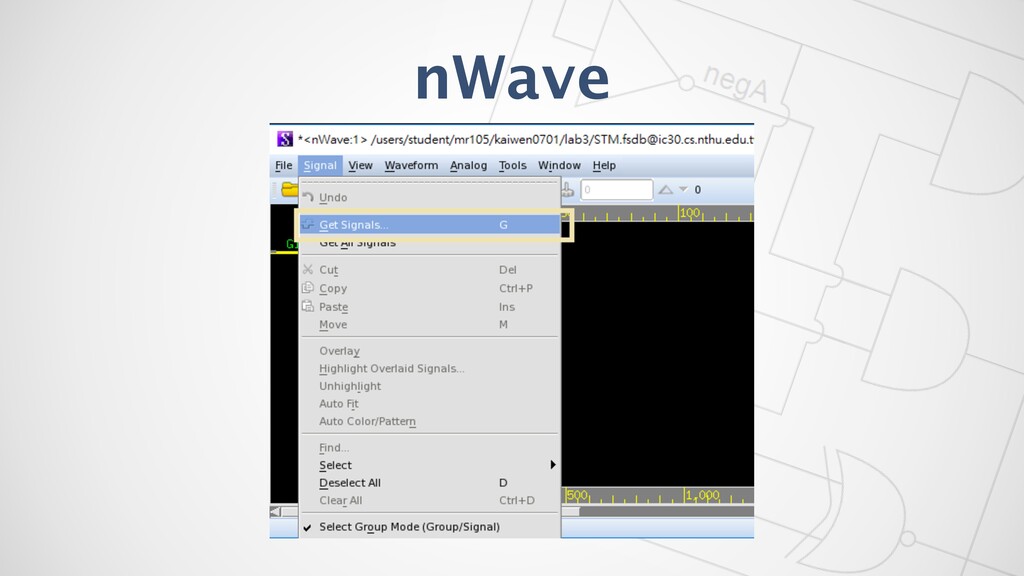The width and height of the screenshot is (1024, 576).
Task: Click the 100 mark on top ruler
Action: pyautogui.click(x=690, y=213)
